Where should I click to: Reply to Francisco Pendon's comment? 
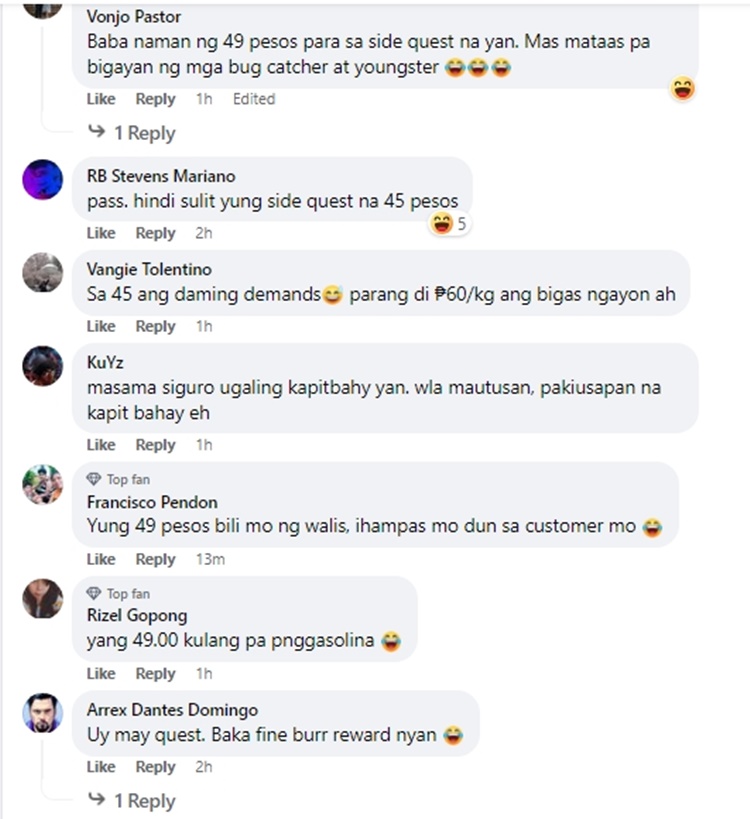pos(156,559)
